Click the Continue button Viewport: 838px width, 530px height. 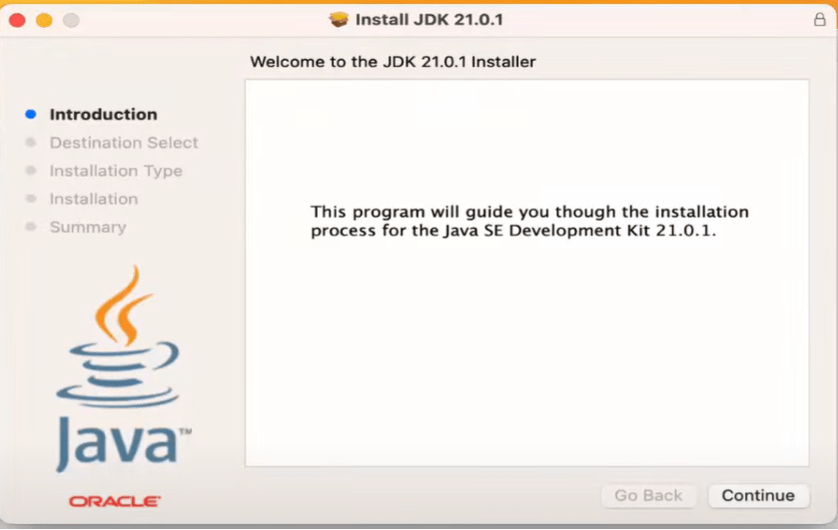pyautogui.click(x=758, y=496)
